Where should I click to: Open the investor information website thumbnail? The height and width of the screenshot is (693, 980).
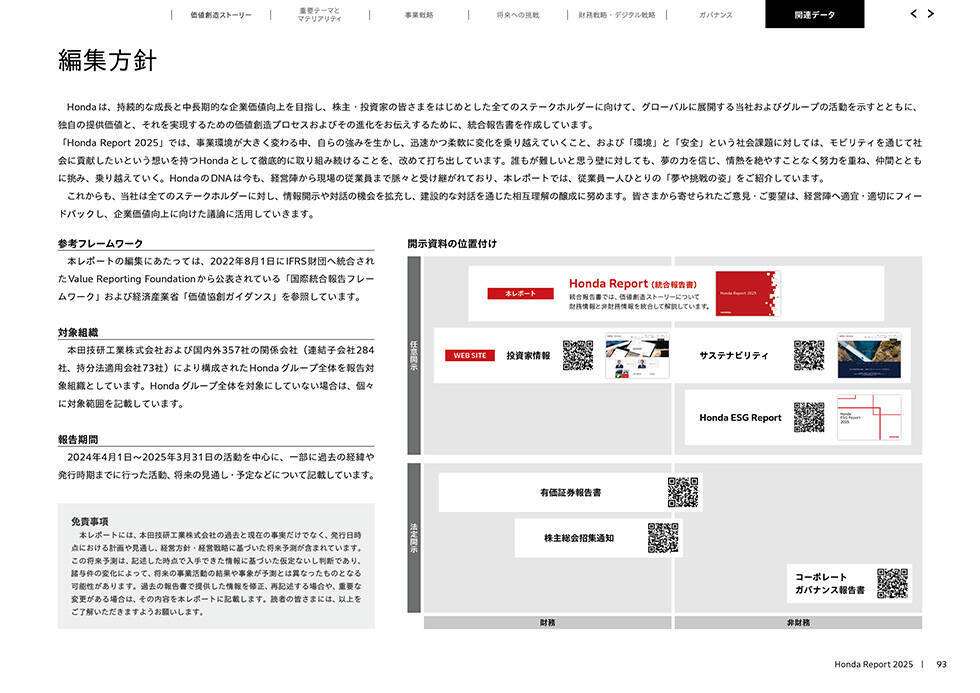637,355
